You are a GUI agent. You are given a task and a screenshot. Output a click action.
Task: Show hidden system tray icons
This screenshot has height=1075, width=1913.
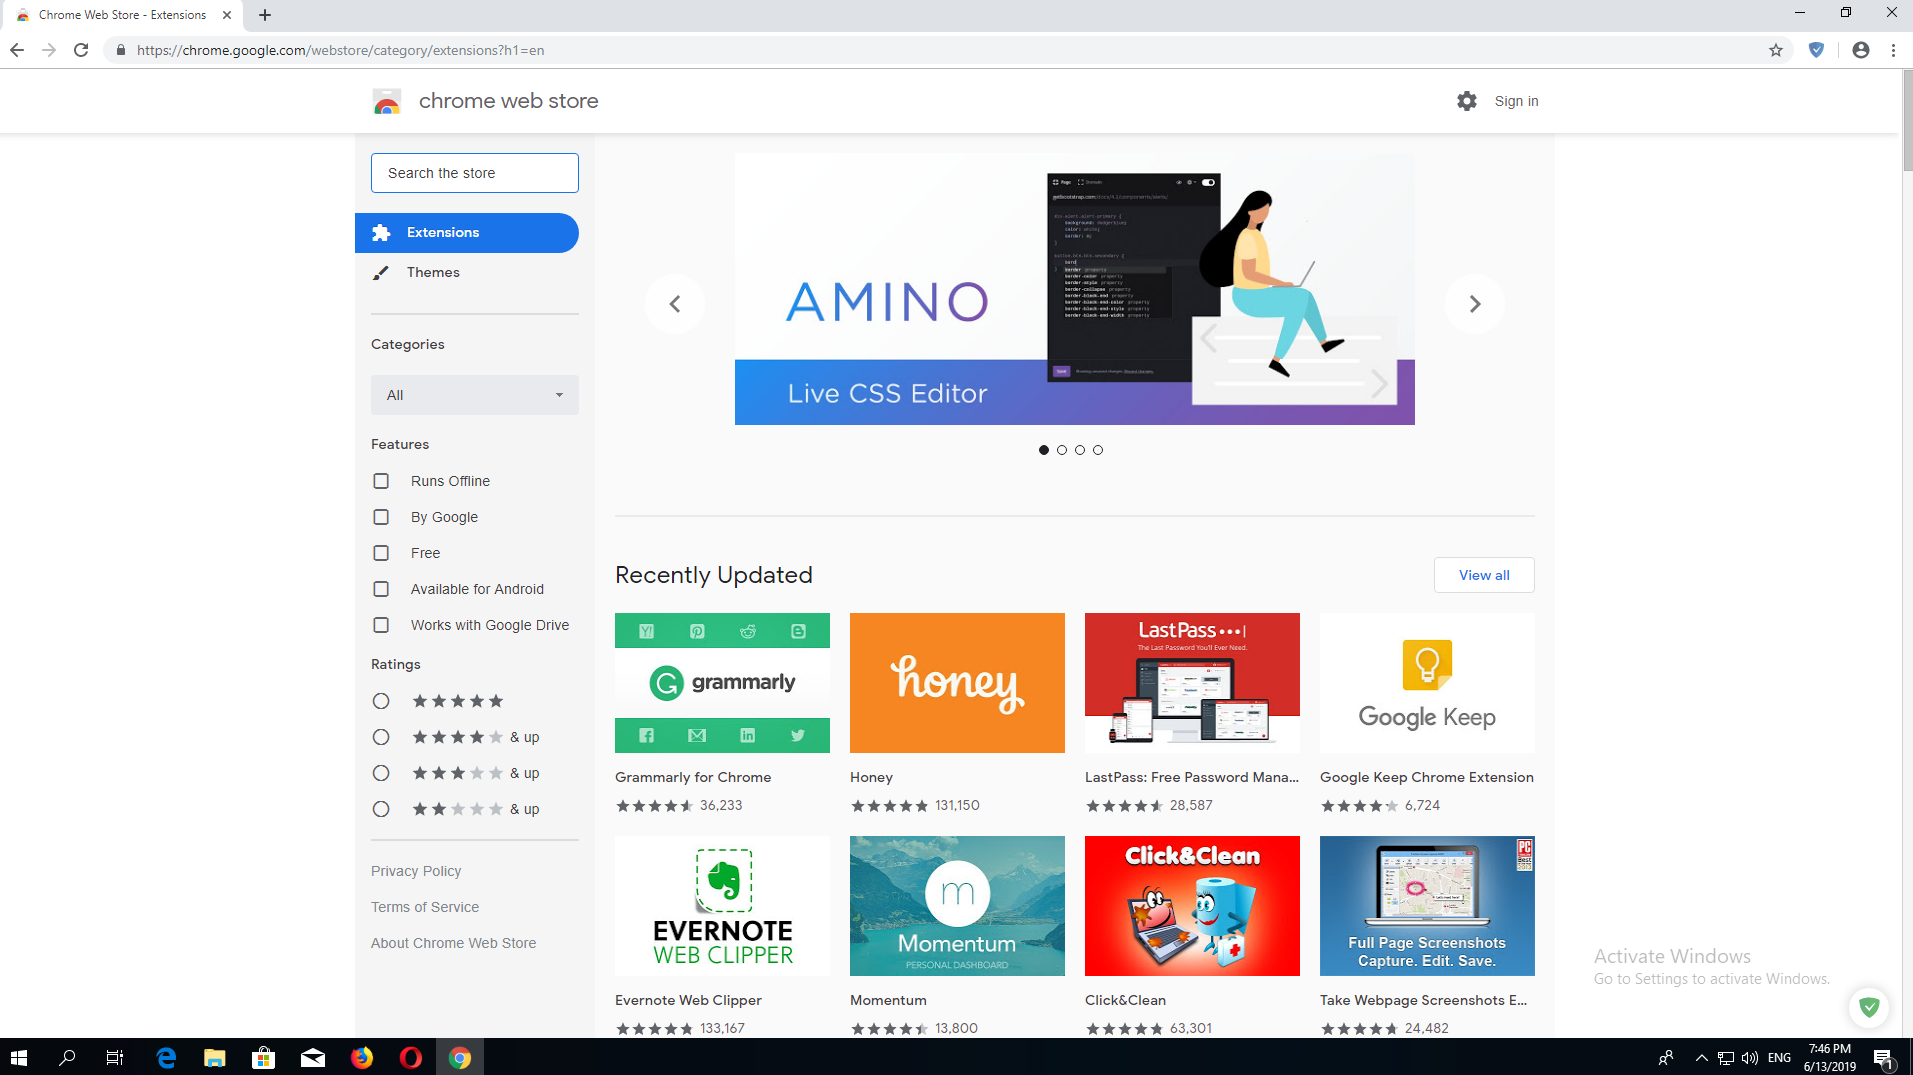tap(1701, 1058)
